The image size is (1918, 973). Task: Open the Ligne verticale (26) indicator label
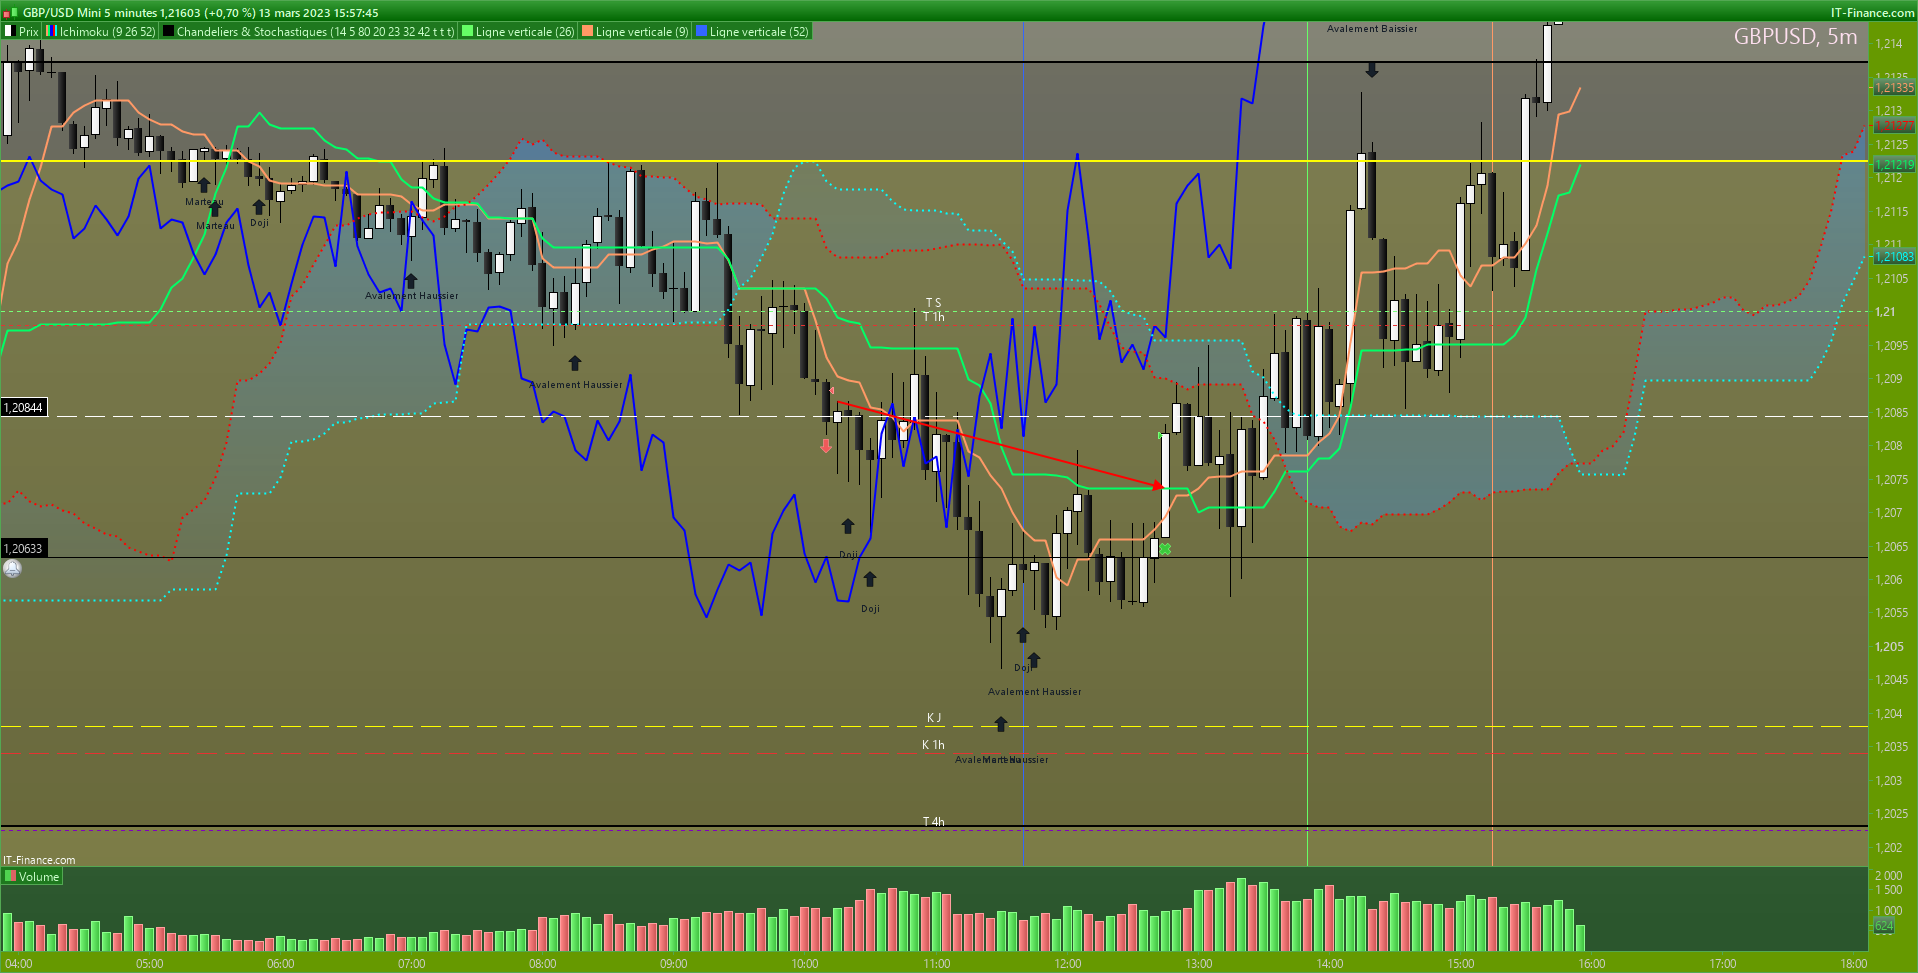coord(525,32)
